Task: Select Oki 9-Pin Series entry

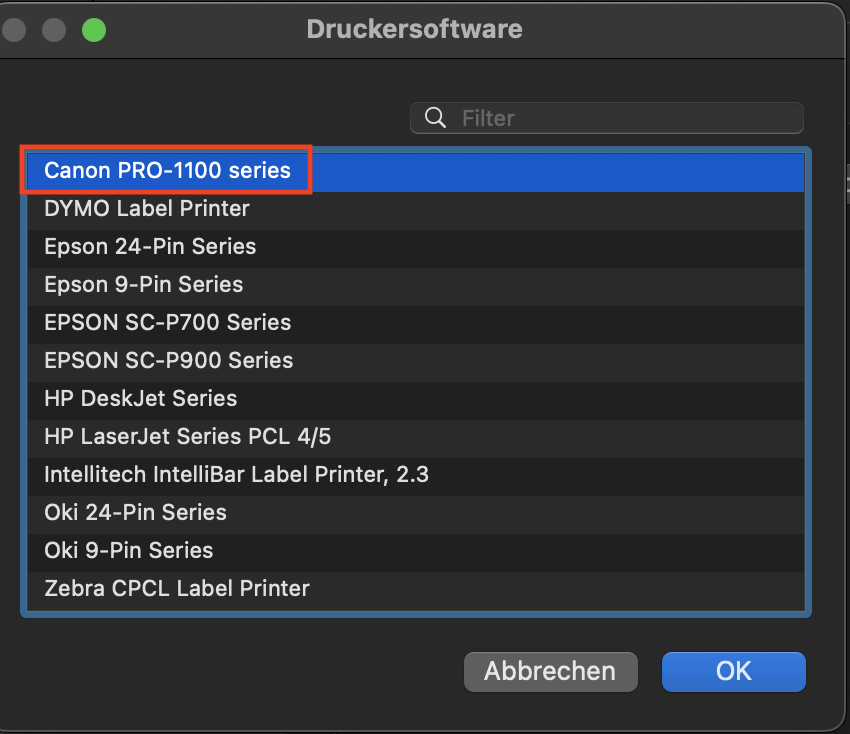Action: (x=129, y=551)
